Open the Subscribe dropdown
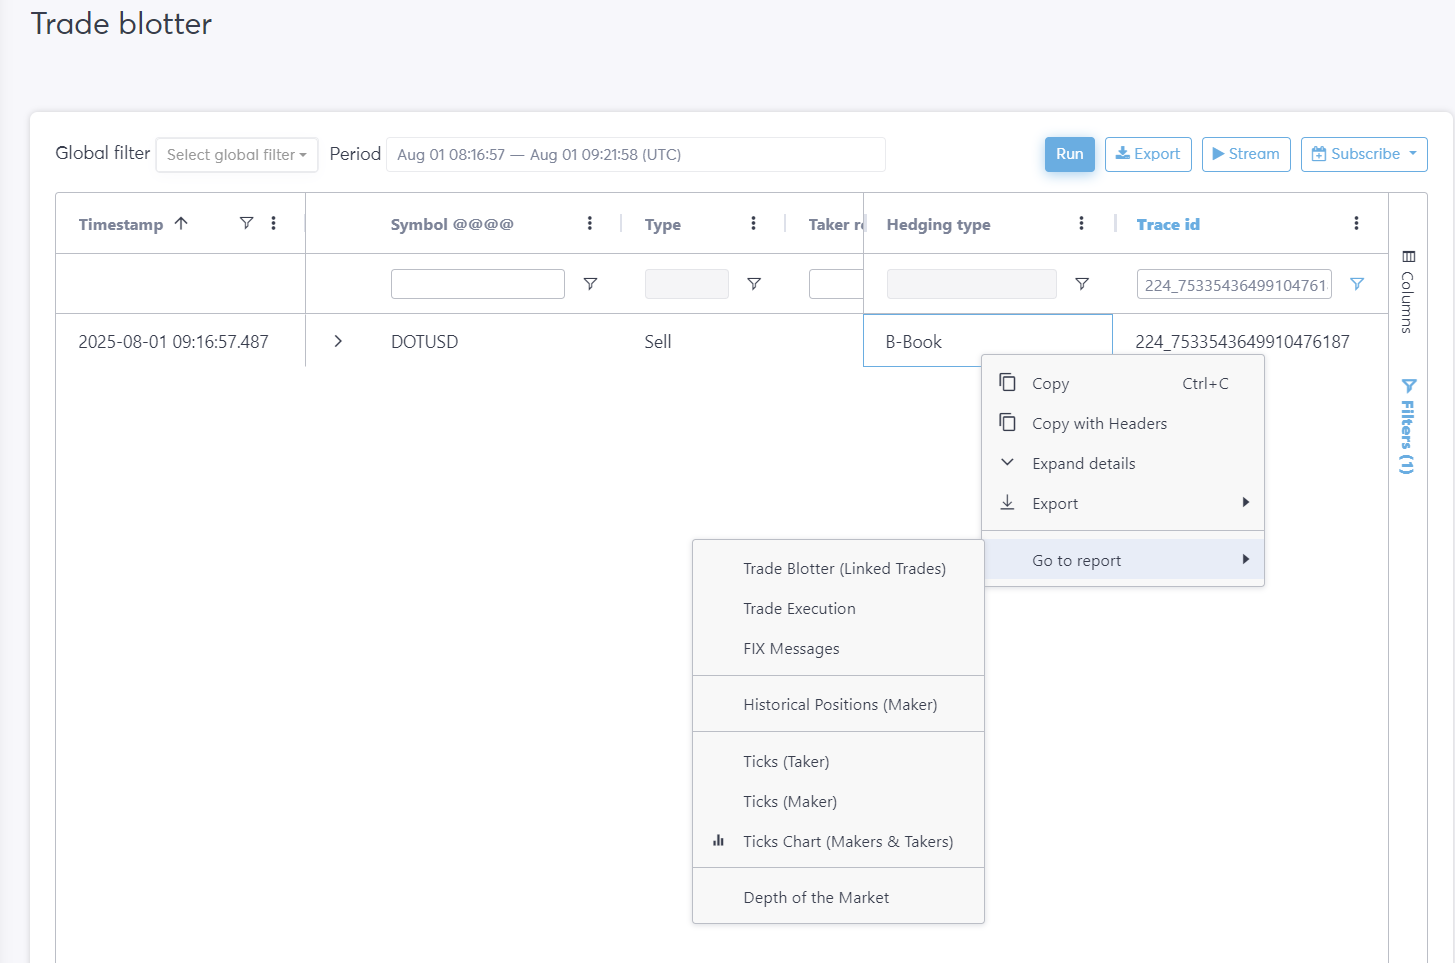This screenshot has width=1455, height=963. (x=1364, y=154)
